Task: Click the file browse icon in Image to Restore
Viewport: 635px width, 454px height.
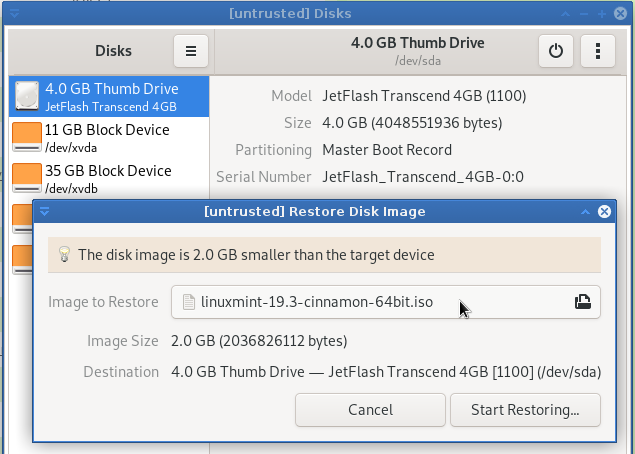Action: (x=583, y=302)
